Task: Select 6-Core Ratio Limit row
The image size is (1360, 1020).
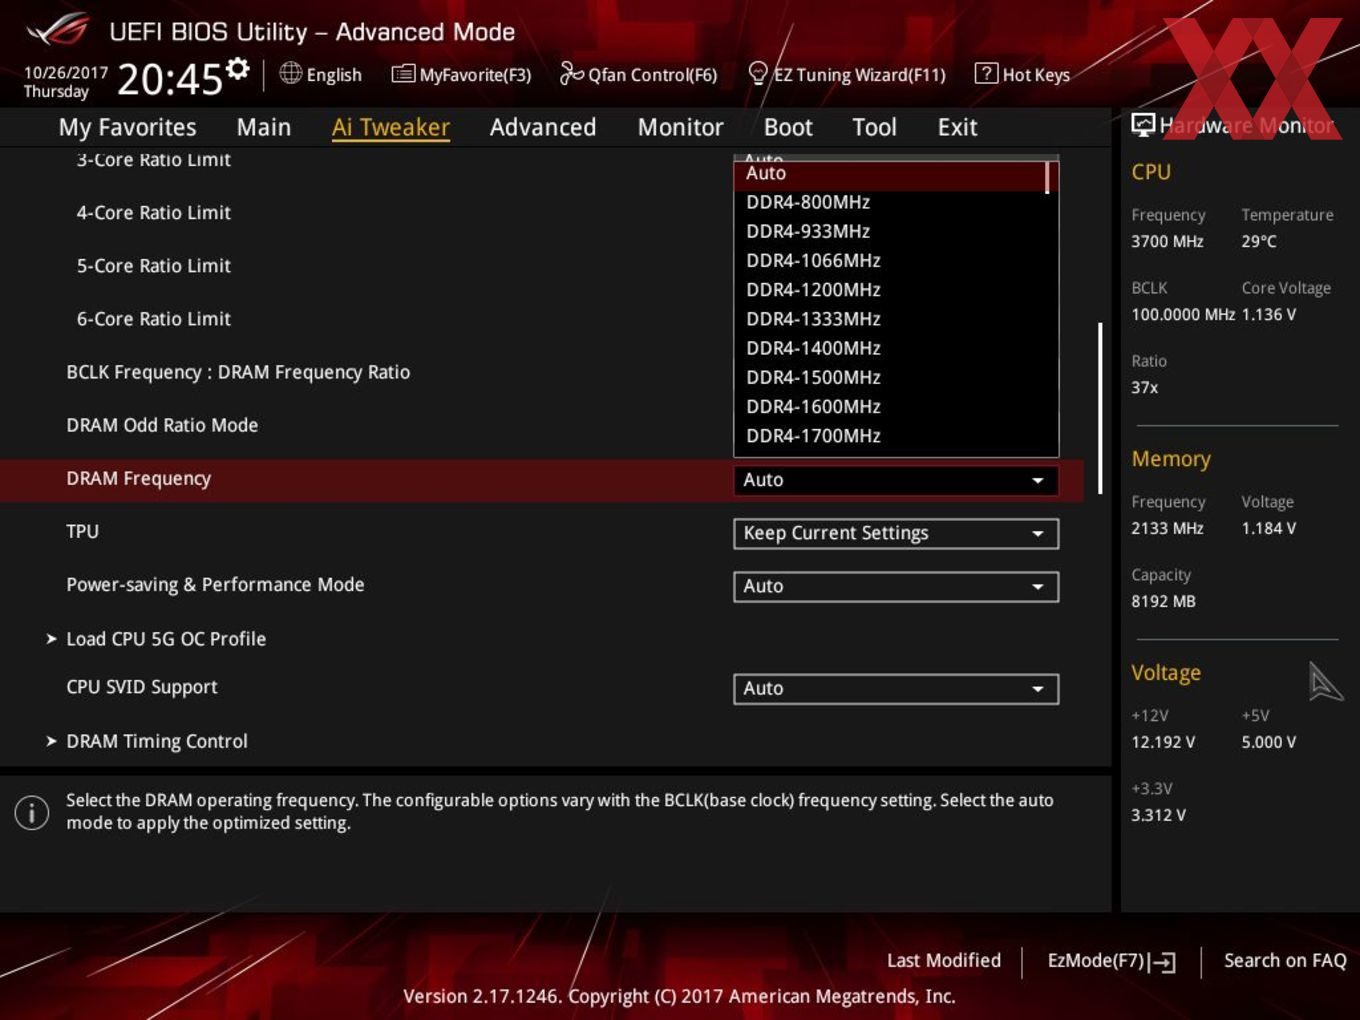Action: click(x=154, y=319)
